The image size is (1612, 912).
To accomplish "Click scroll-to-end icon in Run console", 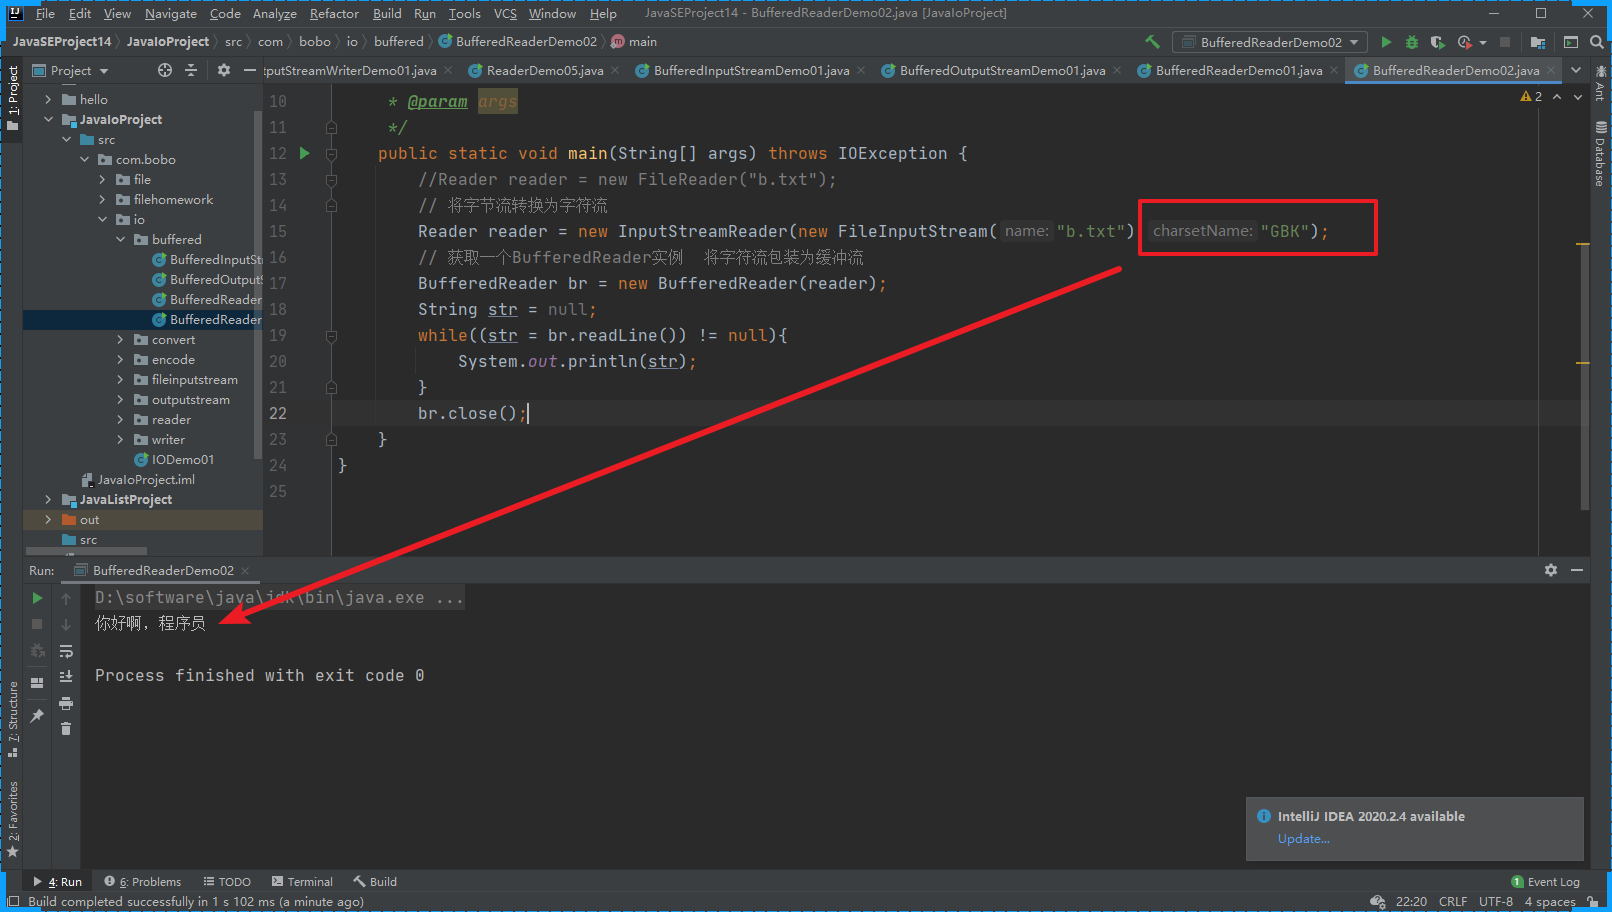I will click(66, 677).
